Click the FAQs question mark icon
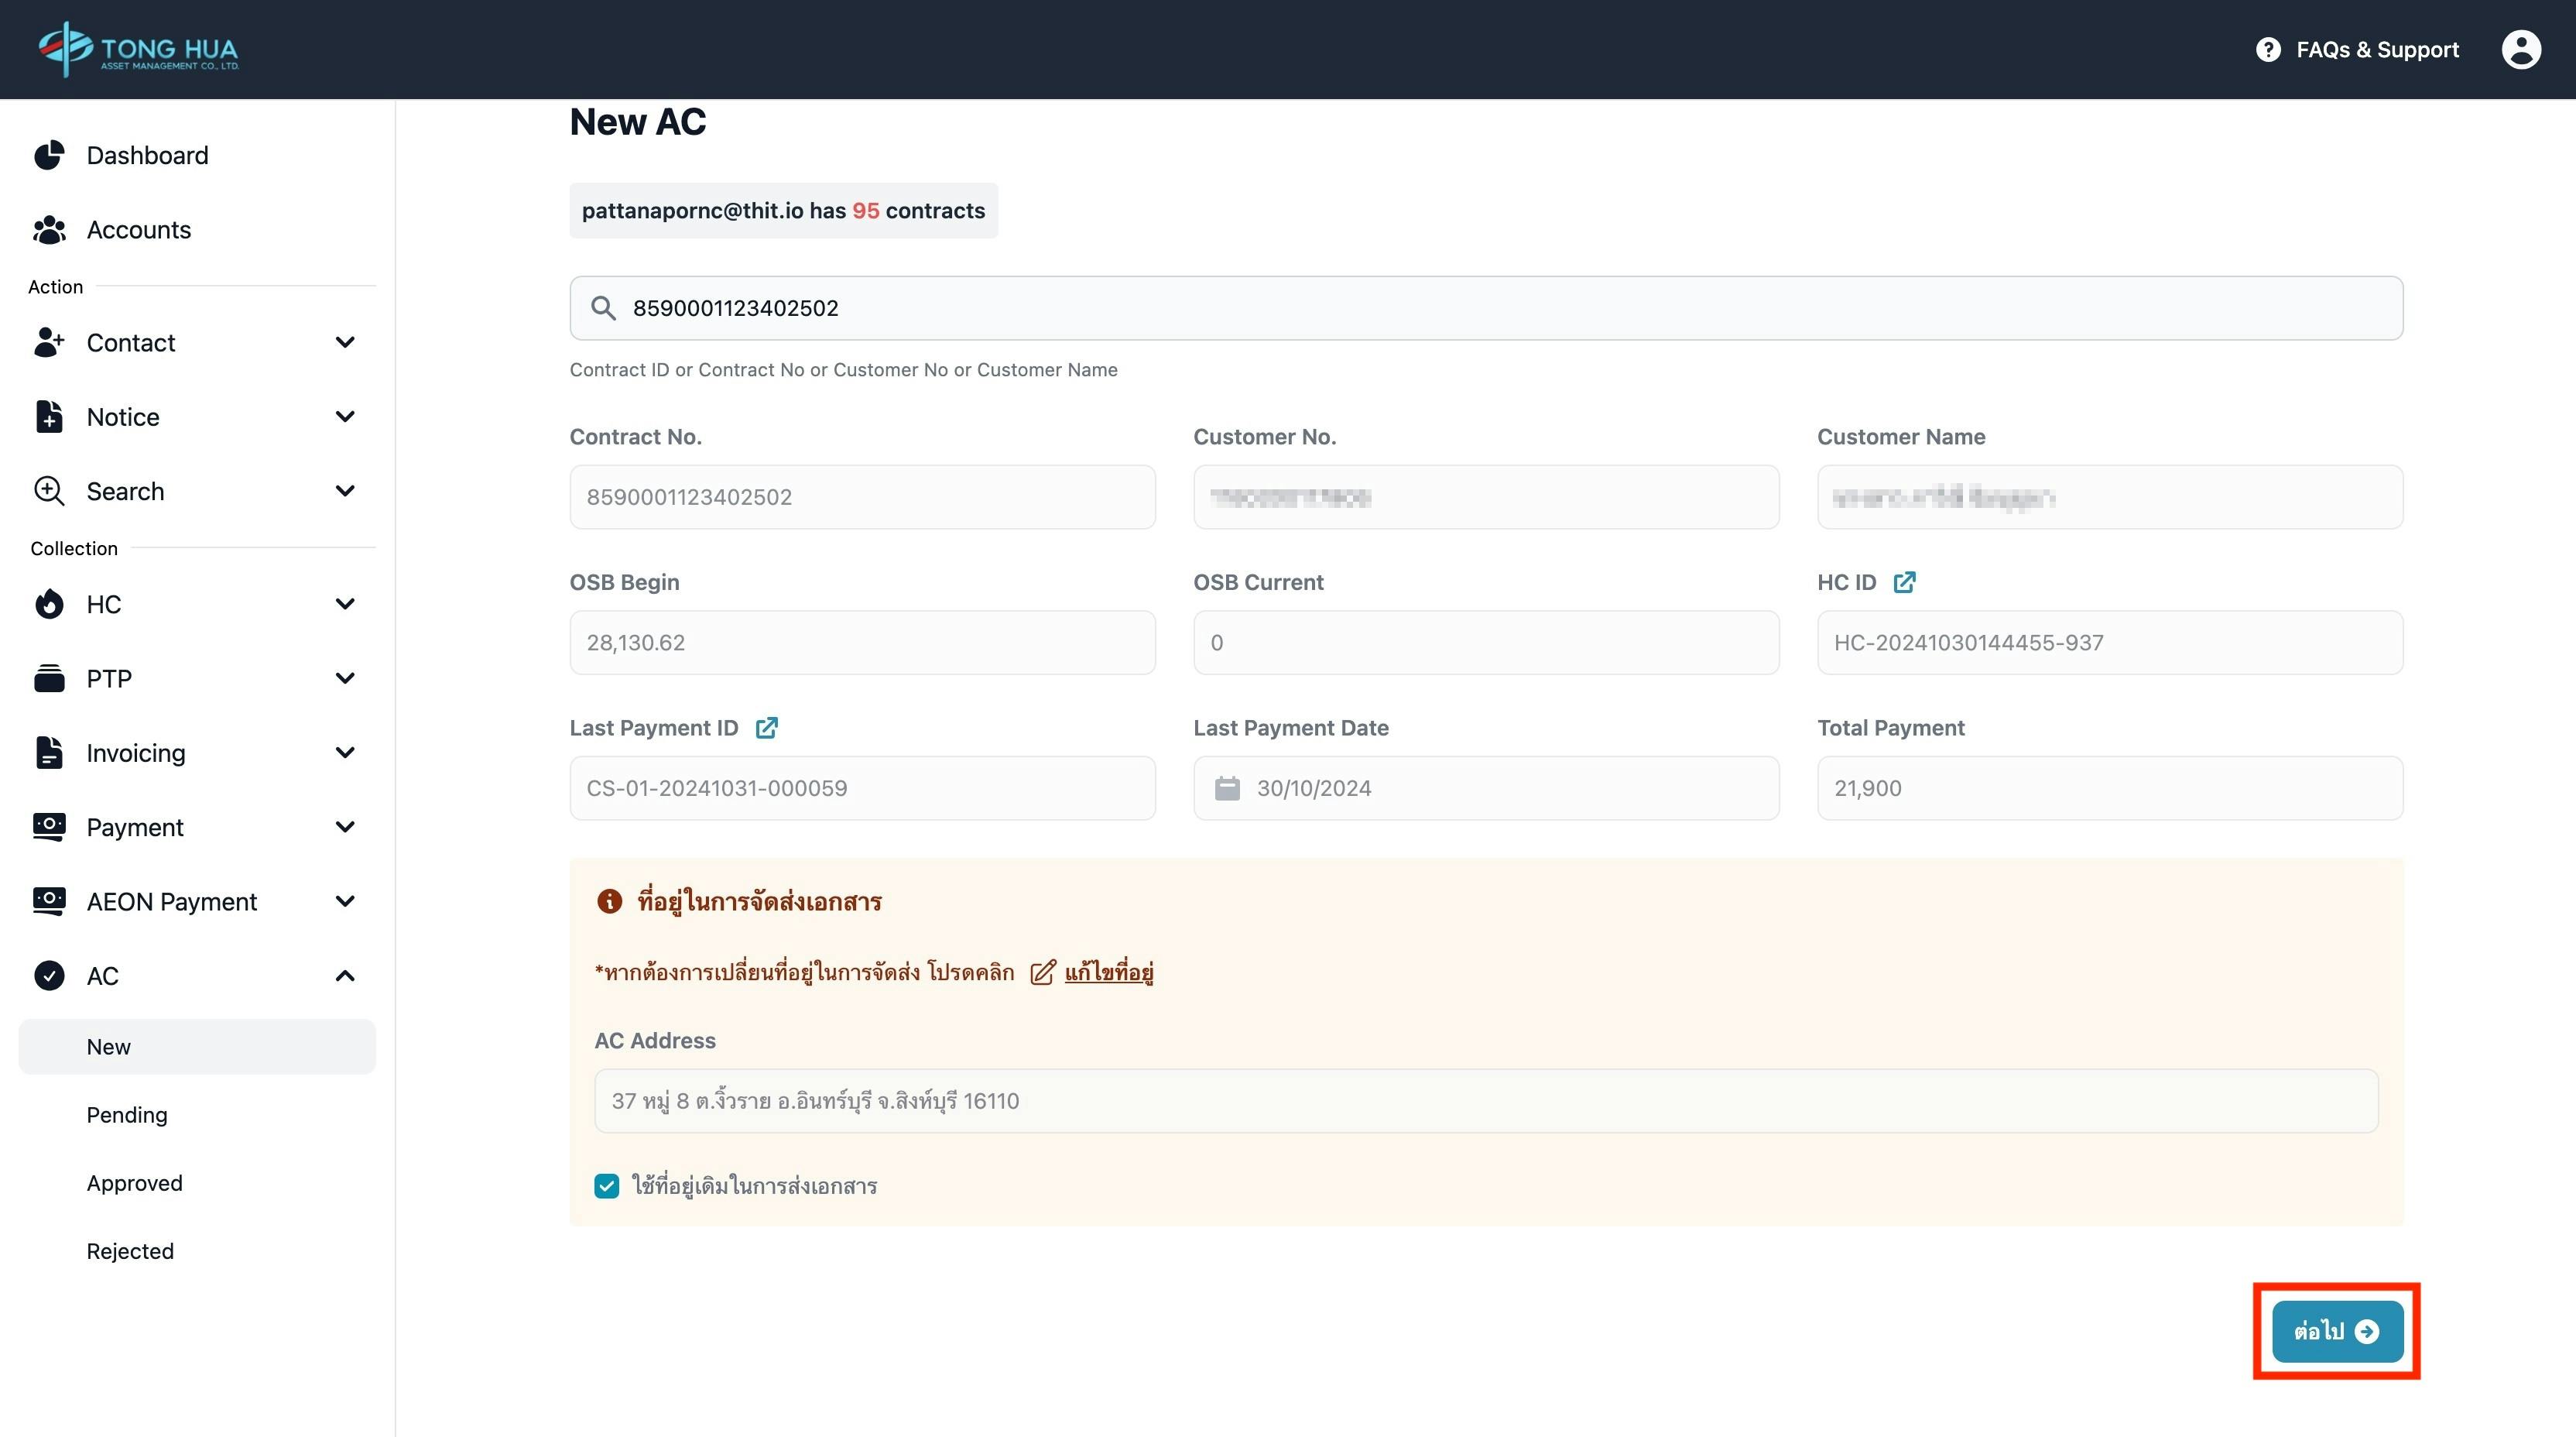 tap(2268, 49)
